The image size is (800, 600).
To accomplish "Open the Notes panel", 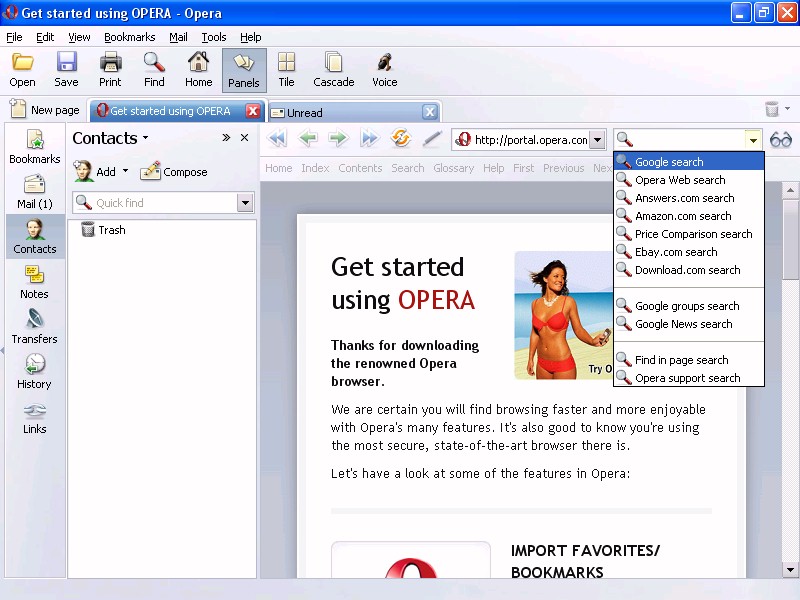I will 34,282.
